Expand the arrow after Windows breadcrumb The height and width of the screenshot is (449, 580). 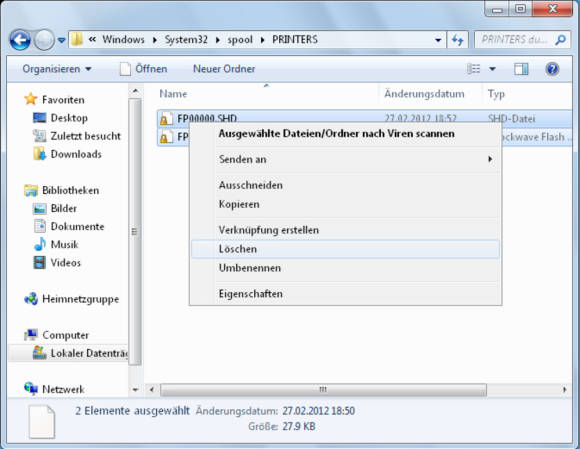pos(155,40)
